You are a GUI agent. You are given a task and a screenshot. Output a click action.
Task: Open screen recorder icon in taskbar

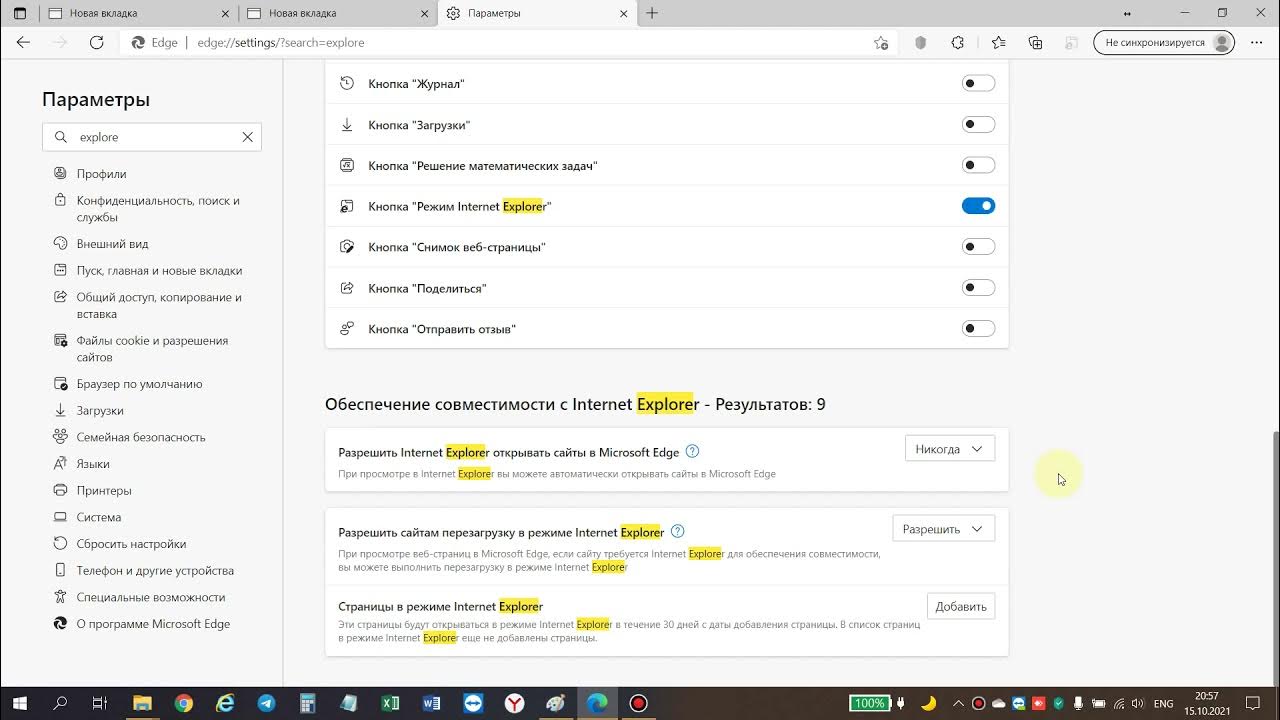[x=638, y=703]
